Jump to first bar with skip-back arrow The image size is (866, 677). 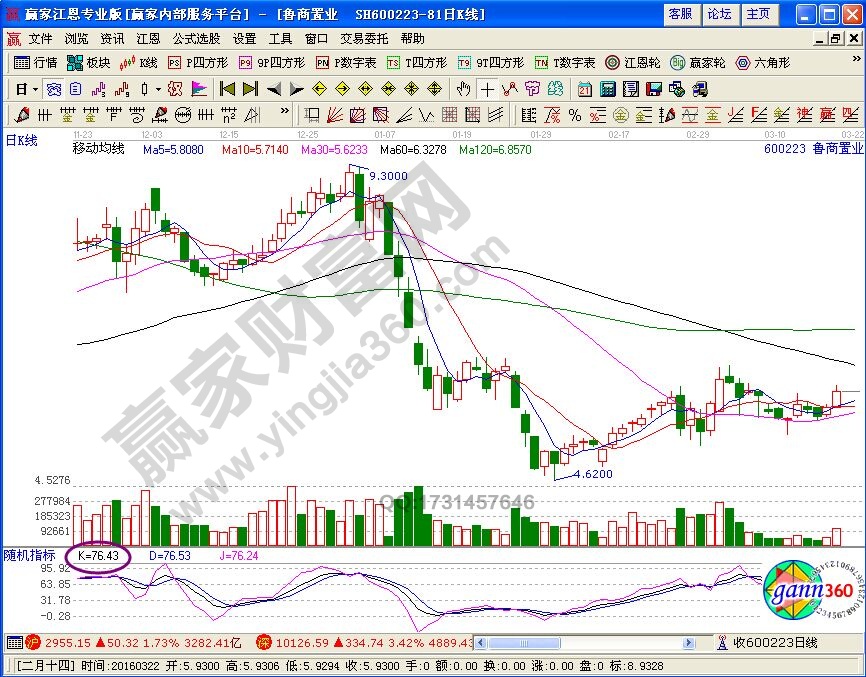point(228,89)
